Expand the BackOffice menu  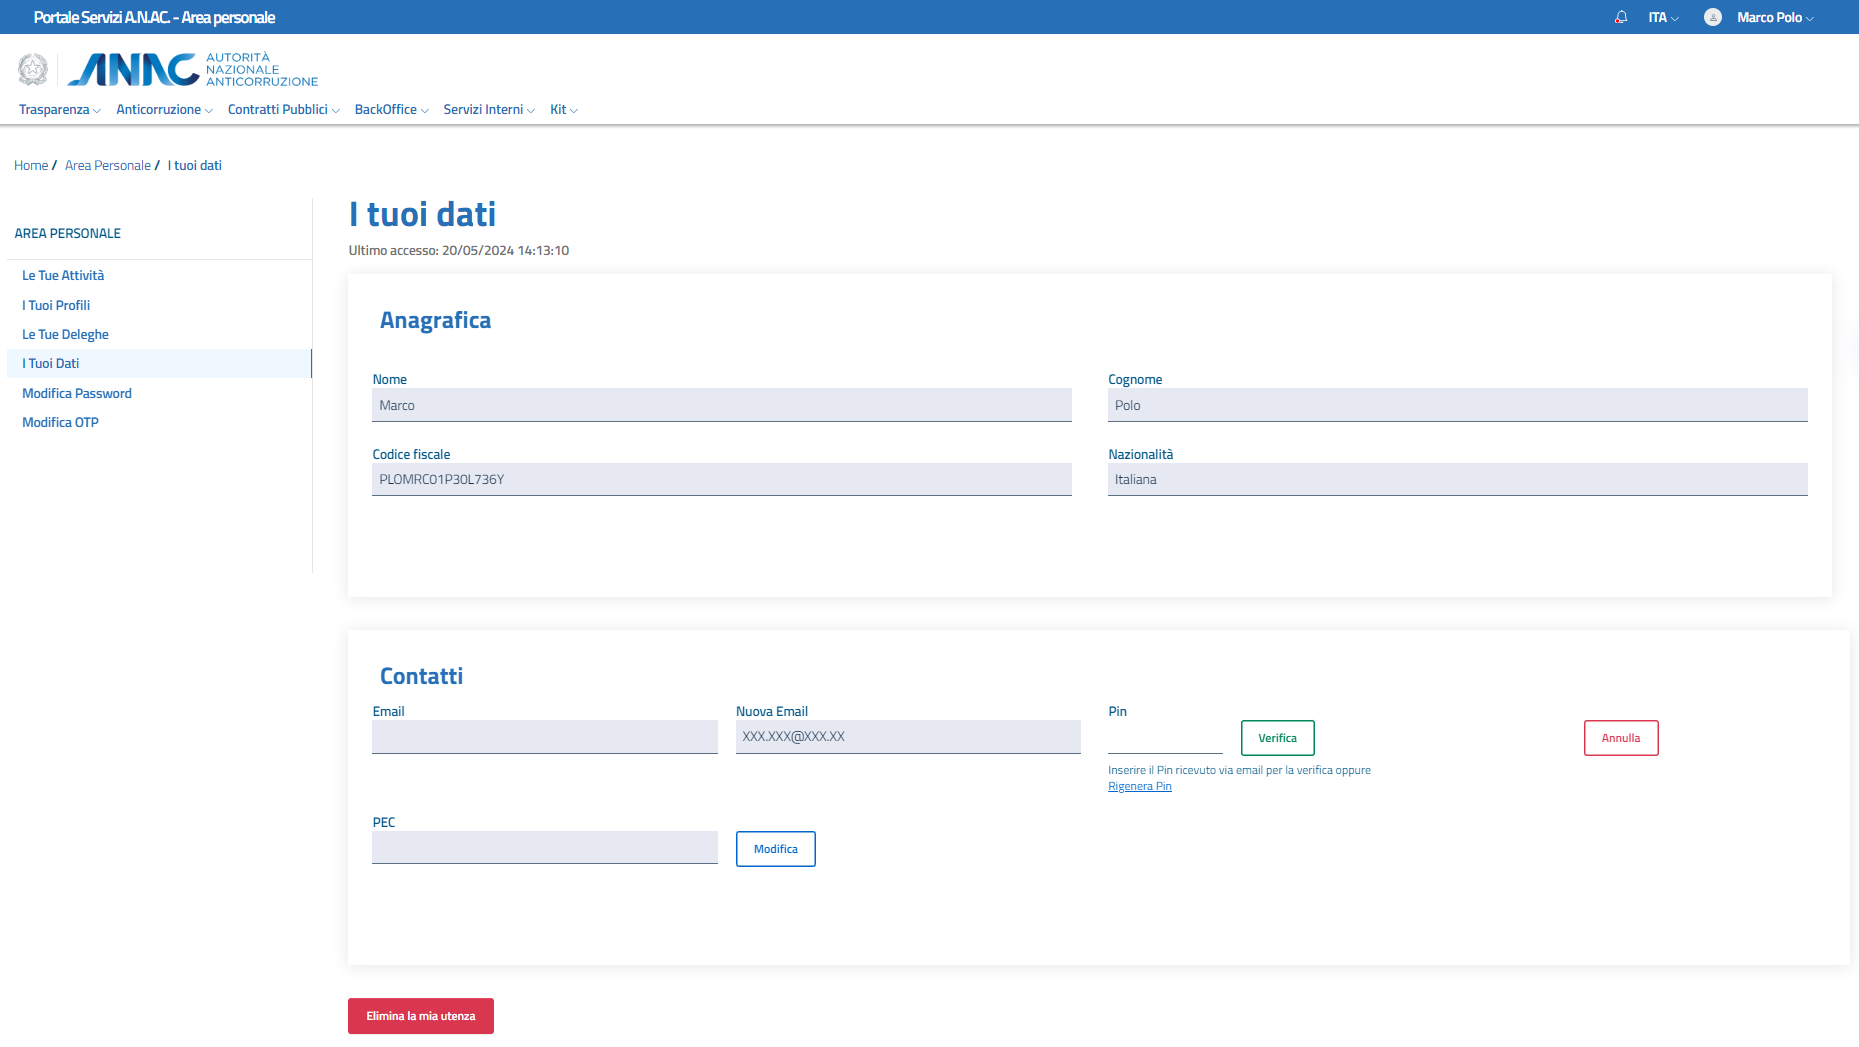click(x=391, y=110)
